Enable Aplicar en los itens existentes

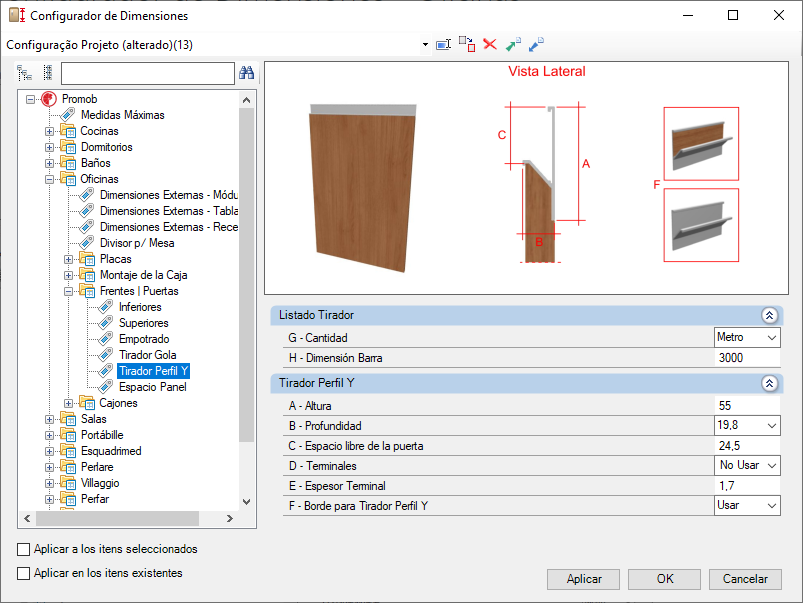click(23, 573)
